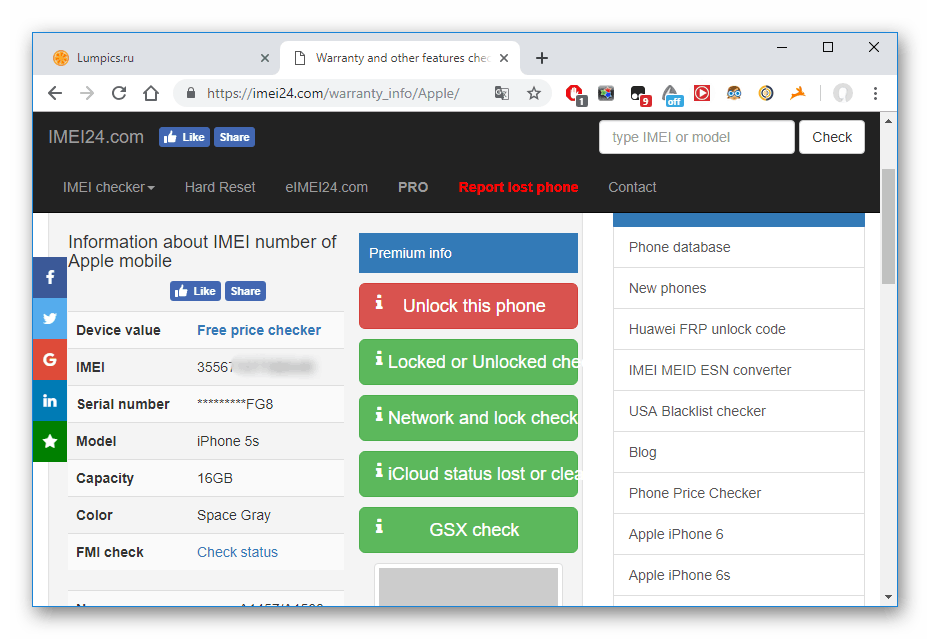
Task: Click the Check button
Action: pyautogui.click(x=832, y=137)
